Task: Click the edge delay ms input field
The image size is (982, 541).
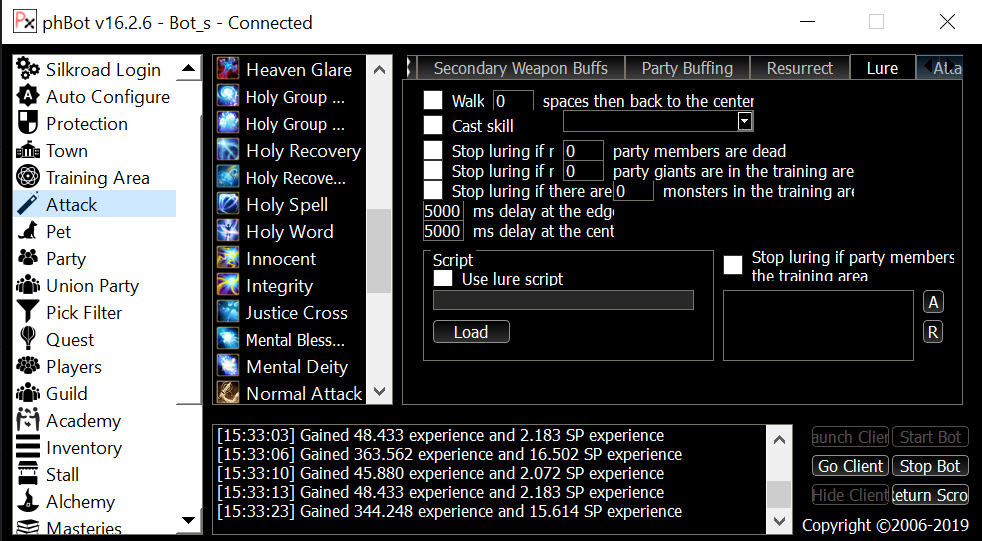Action: tap(443, 211)
